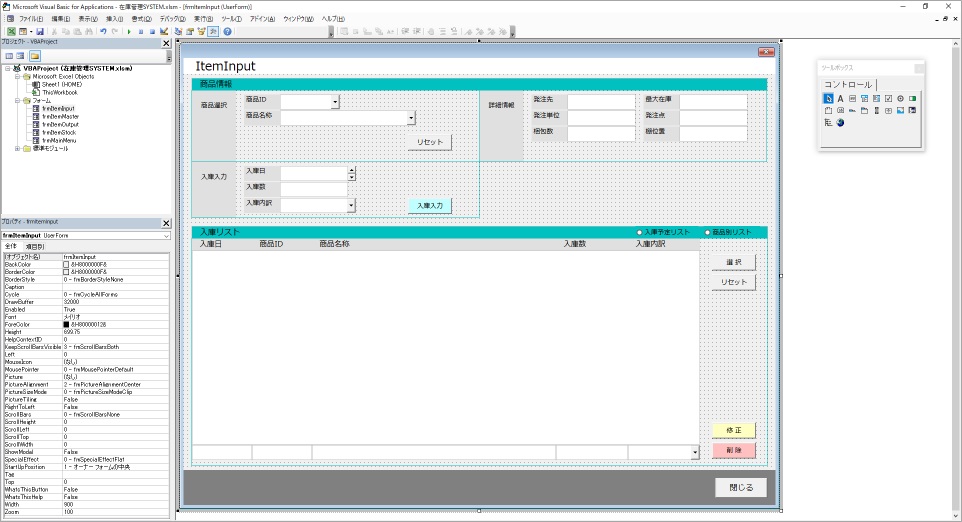The image size is (962, 522).
Task: Pick the TextBox control in the Toolbox
Action: [x=852, y=99]
